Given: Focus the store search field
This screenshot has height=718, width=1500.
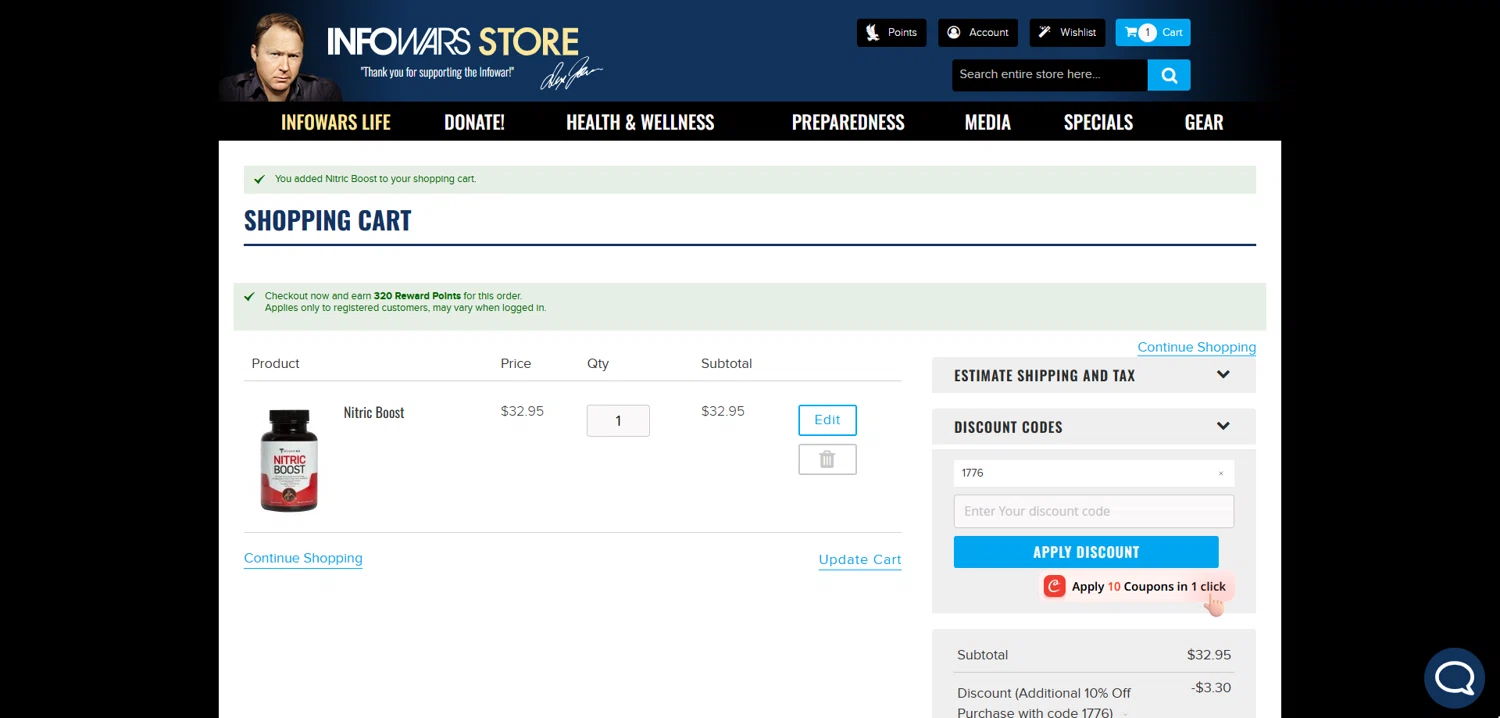Looking at the screenshot, I should coord(1049,75).
